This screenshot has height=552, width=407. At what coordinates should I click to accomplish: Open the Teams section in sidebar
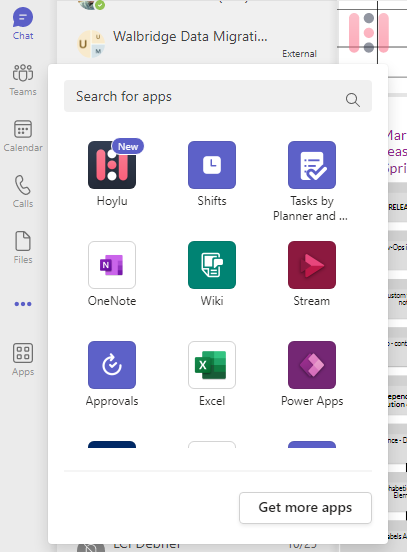23,80
